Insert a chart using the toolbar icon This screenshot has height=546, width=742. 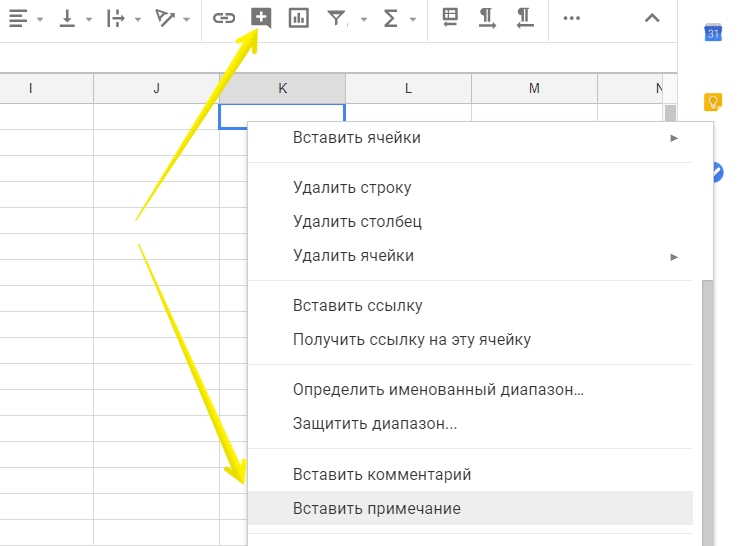click(x=298, y=18)
